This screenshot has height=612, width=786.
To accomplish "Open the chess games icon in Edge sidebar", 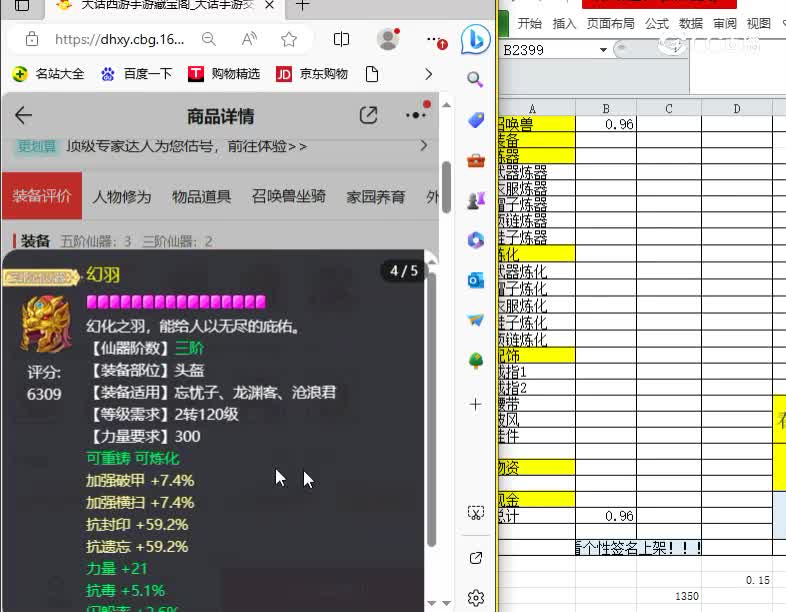I will [476, 200].
